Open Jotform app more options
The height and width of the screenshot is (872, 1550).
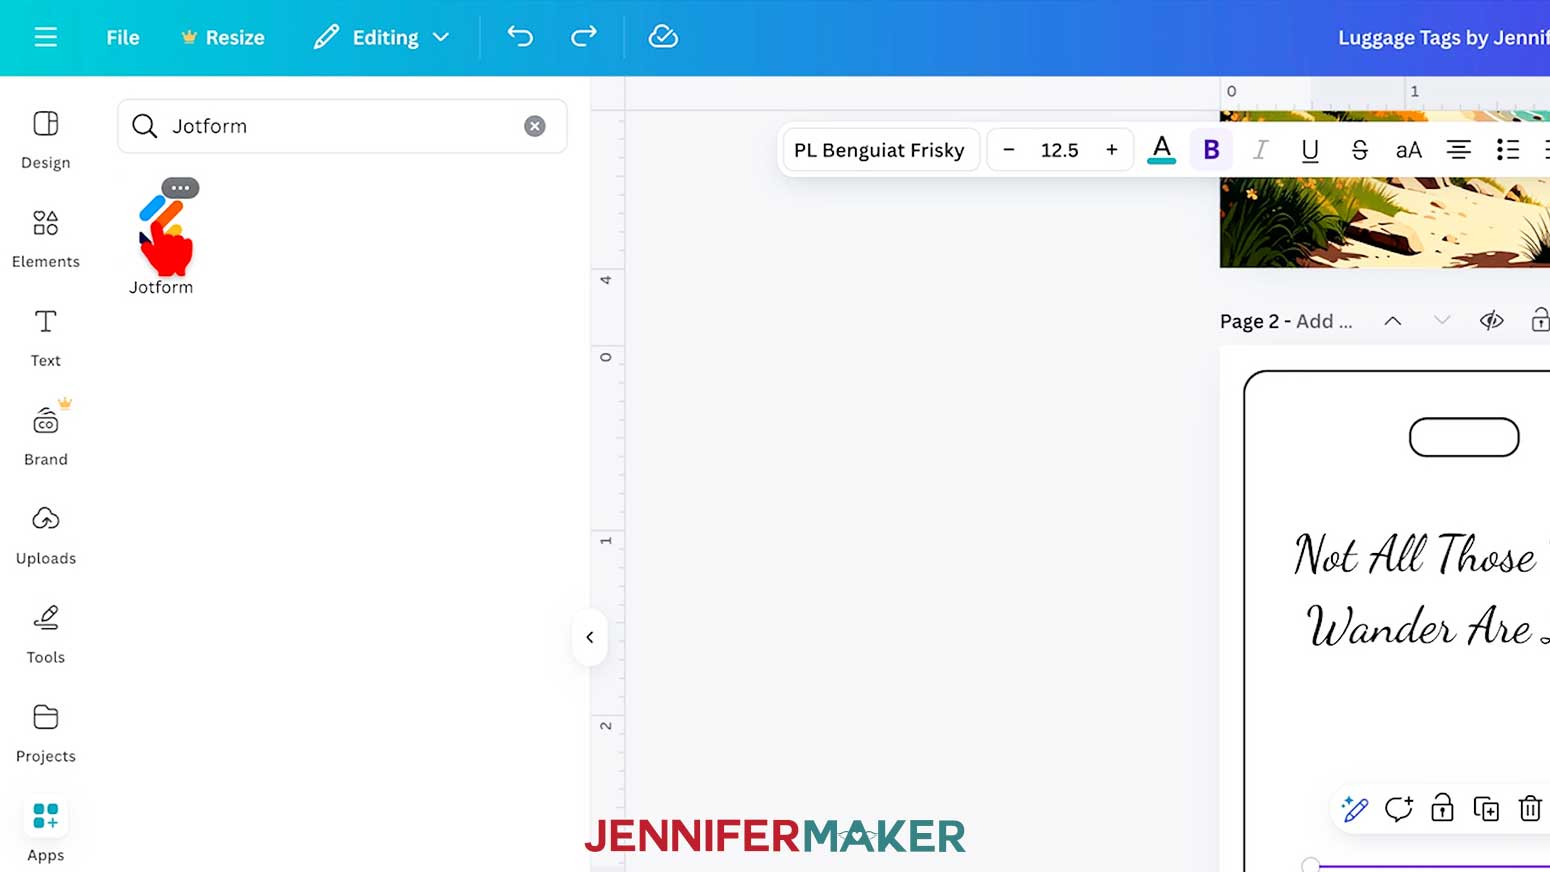pyautogui.click(x=180, y=188)
